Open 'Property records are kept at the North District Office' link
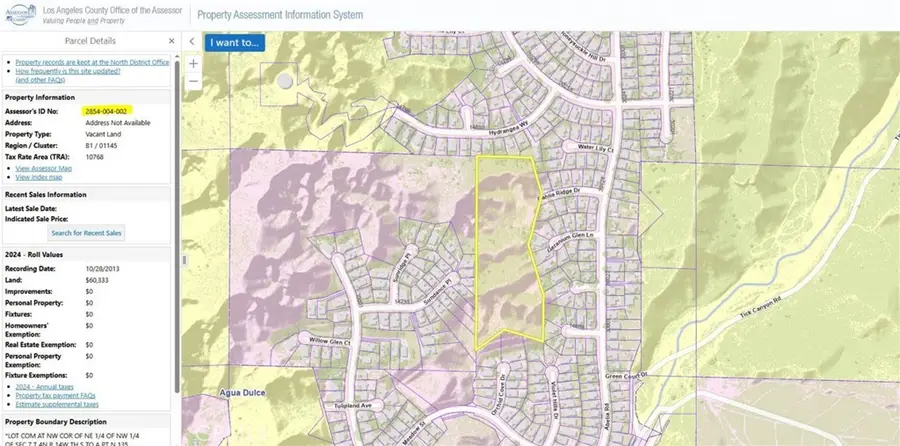900x446 pixels. pyautogui.click(x=92, y=62)
